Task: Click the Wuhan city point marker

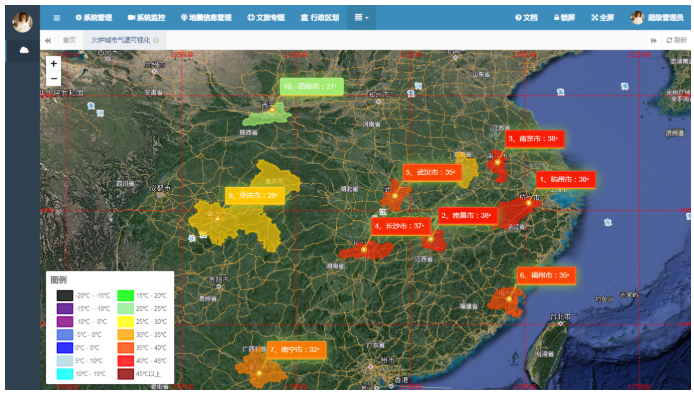Action: [x=395, y=196]
